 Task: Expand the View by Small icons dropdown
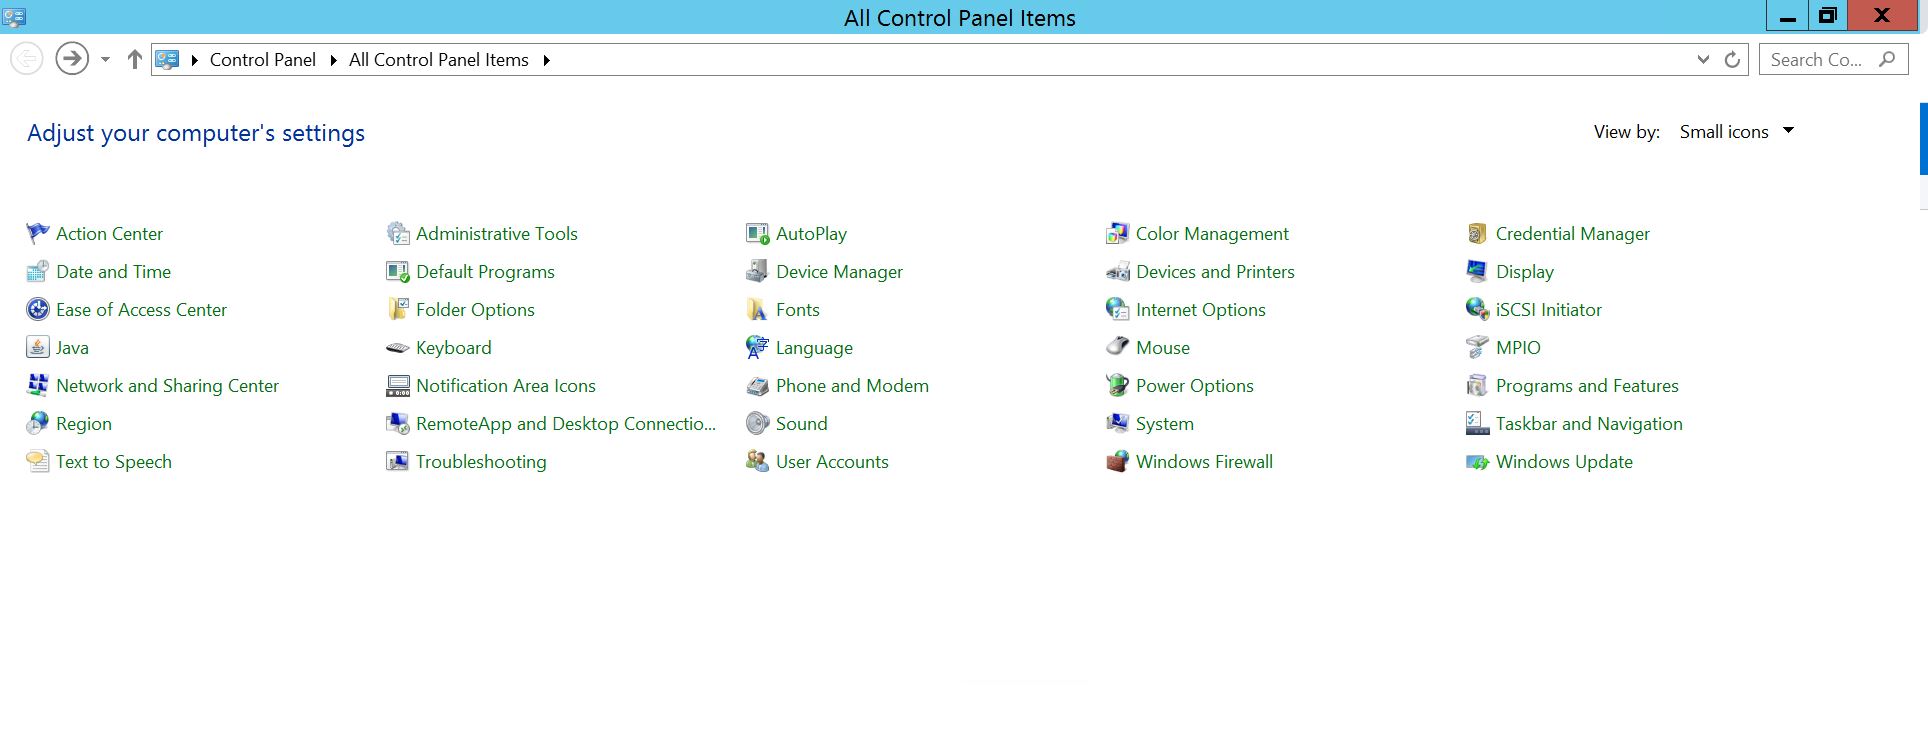pyautogui.click(x=1737, y=132)
